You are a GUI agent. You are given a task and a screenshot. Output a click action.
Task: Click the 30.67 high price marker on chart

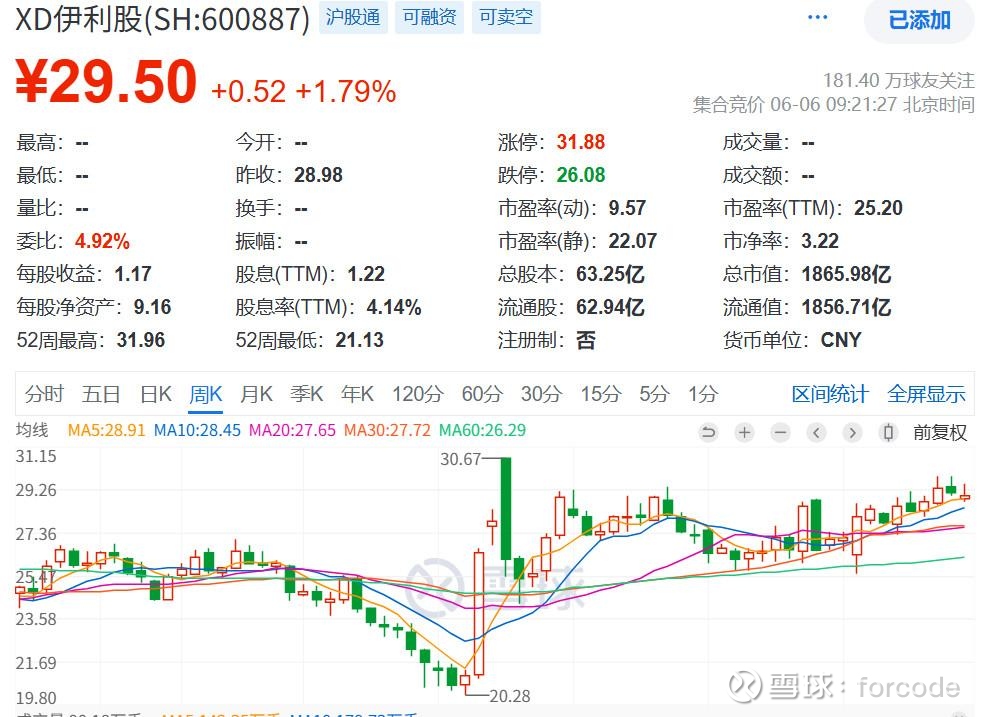(460, 459)
